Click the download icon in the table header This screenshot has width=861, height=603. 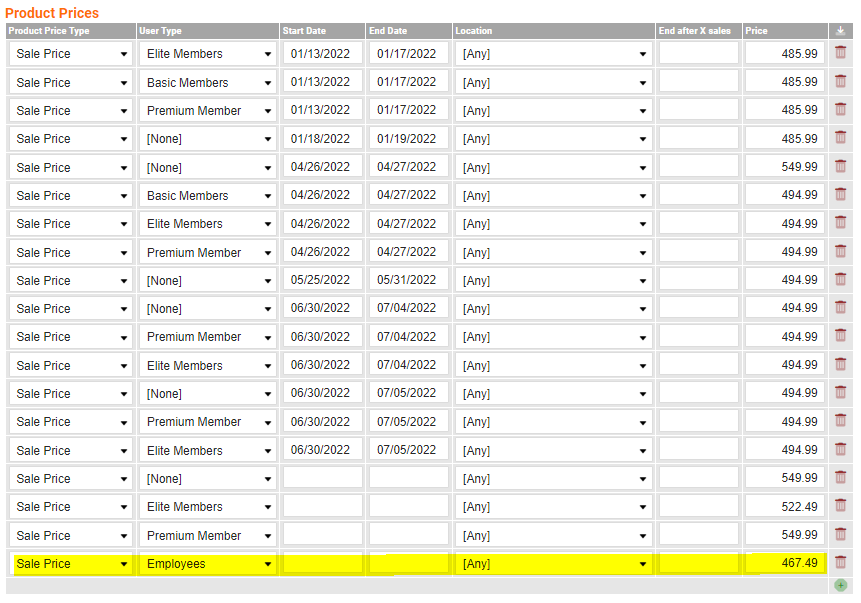[x=840, y=31]
